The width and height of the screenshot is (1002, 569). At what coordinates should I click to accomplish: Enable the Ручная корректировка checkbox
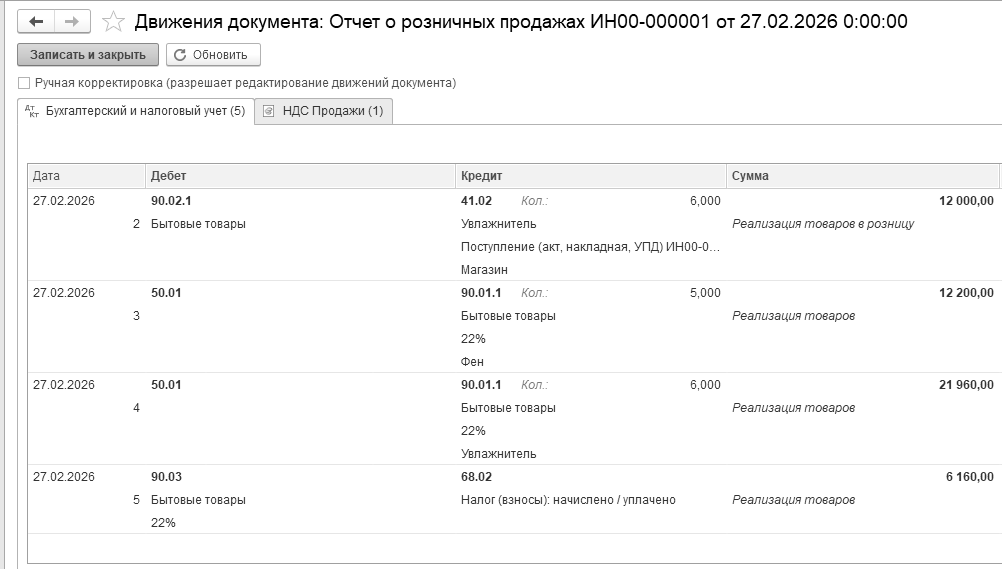click(x=24, y=83)
